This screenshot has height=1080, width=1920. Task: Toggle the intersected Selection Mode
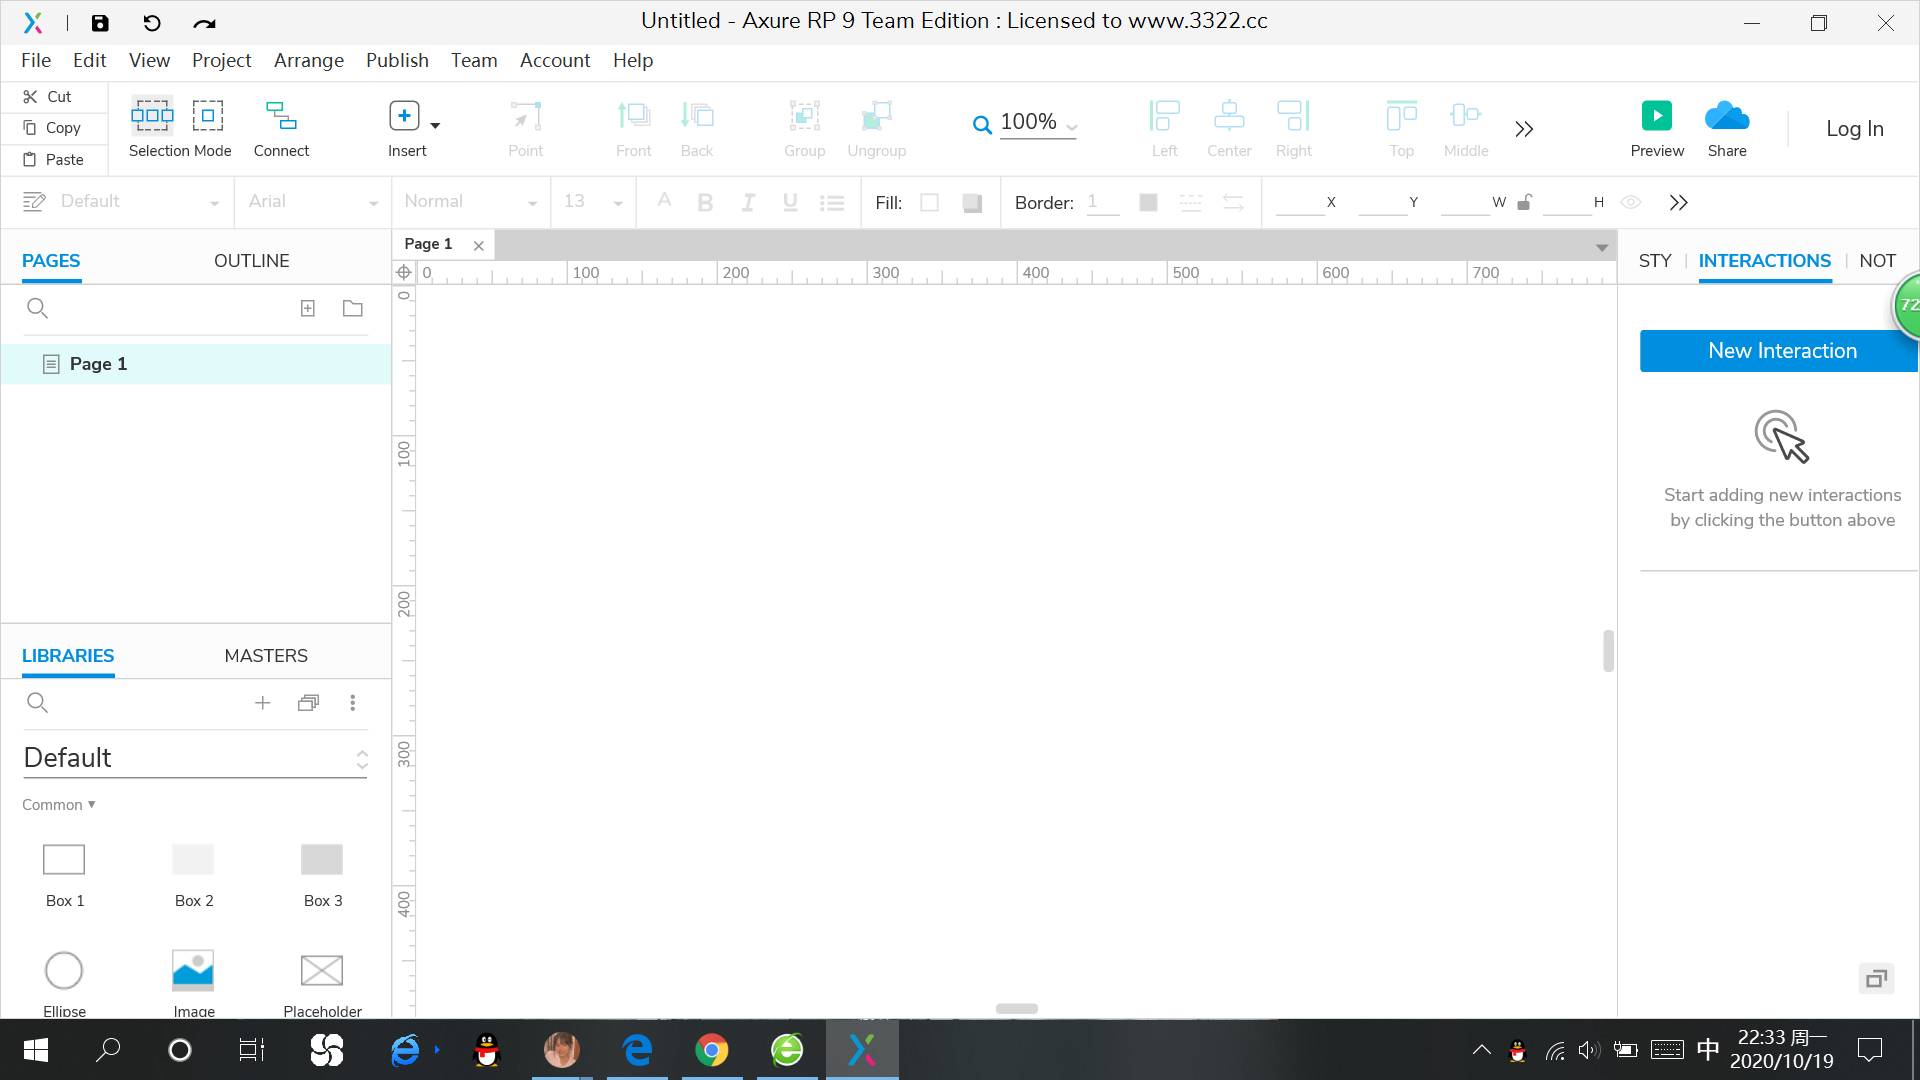click(x=152, y=116)
